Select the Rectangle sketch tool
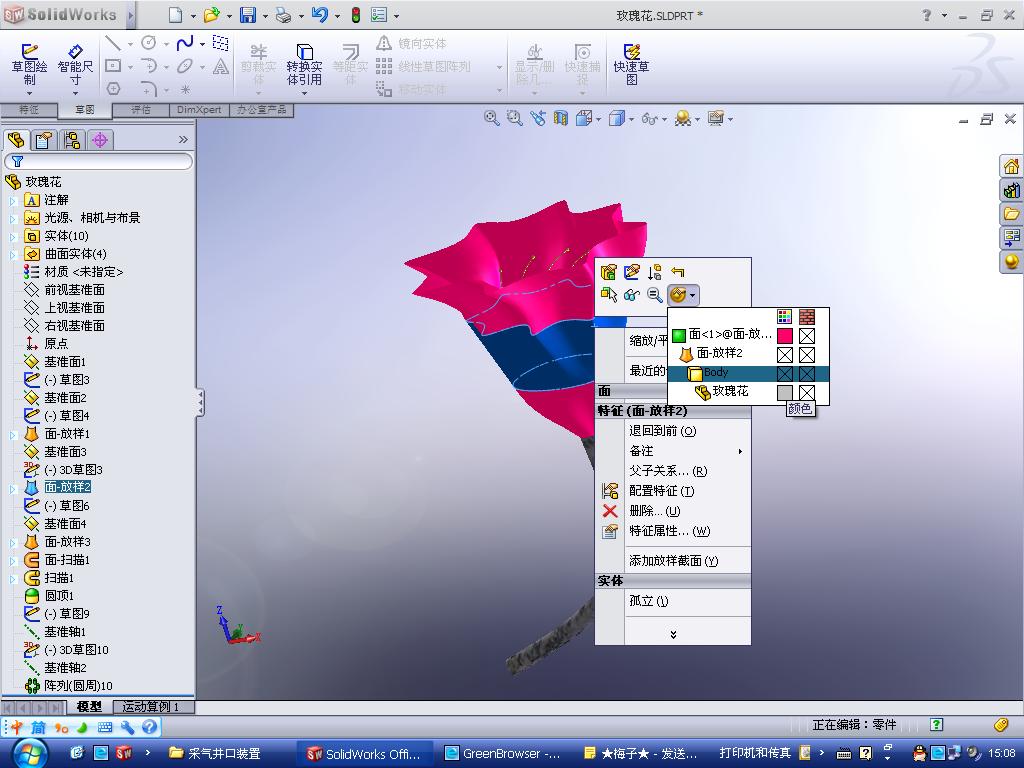Image resolution: width=1024 pixels, height=768 pixels. tap(113, 66)
